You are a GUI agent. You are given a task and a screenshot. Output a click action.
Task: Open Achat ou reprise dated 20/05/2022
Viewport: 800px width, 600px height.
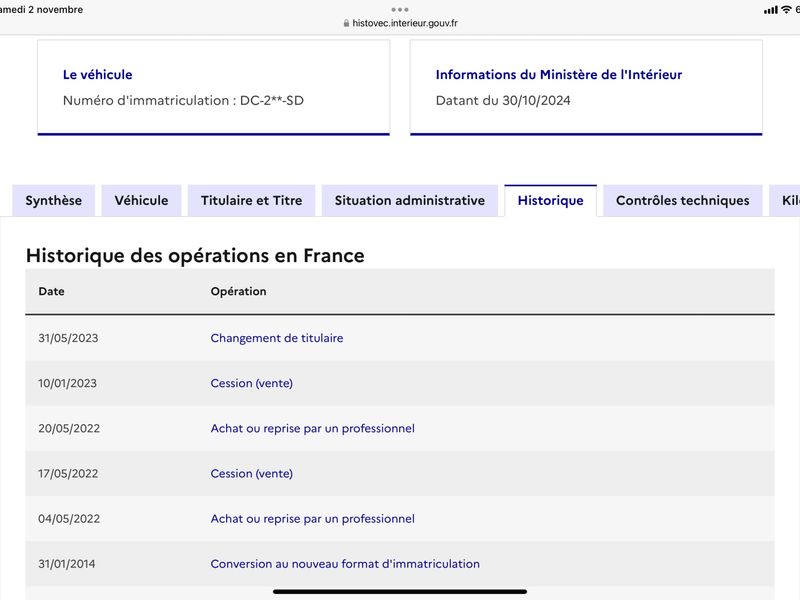312,428
